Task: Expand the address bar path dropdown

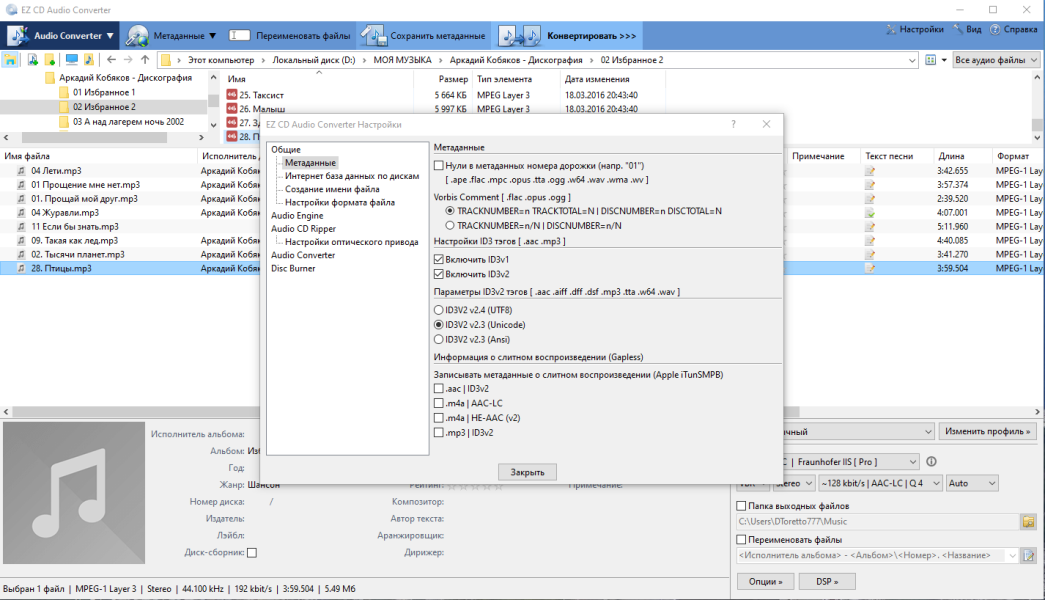Action: pyautogui.click(x=912, y=60)
